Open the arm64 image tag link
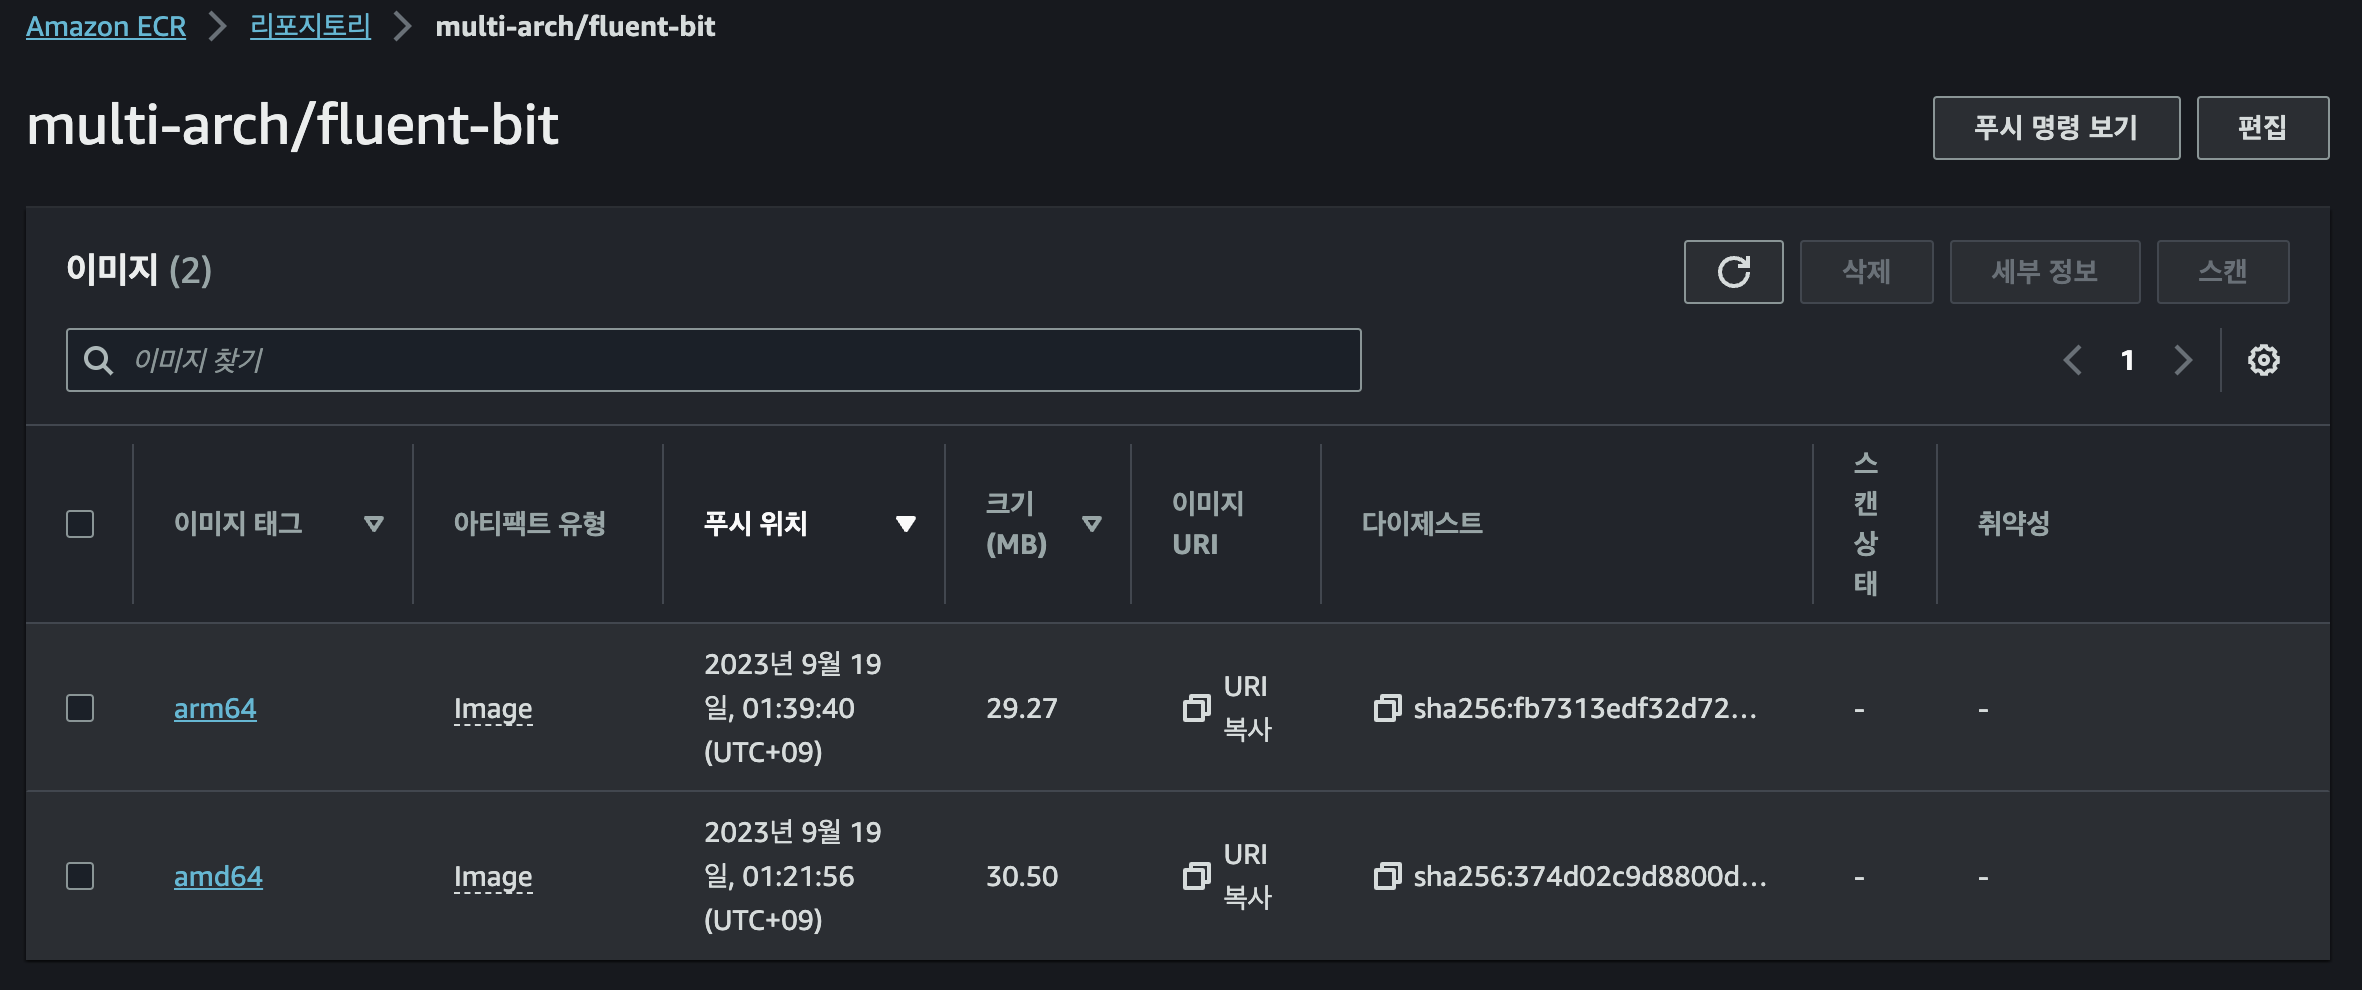Image resolution: width=2362 pixels, height=990 pixels. coord(215,708)
